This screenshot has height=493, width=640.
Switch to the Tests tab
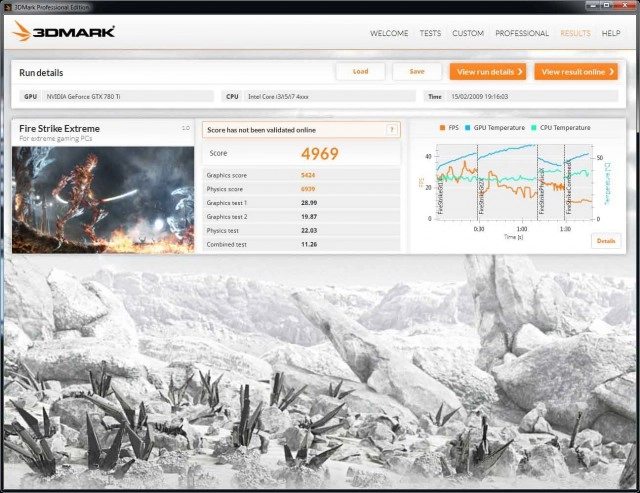[x=430, y=33]
